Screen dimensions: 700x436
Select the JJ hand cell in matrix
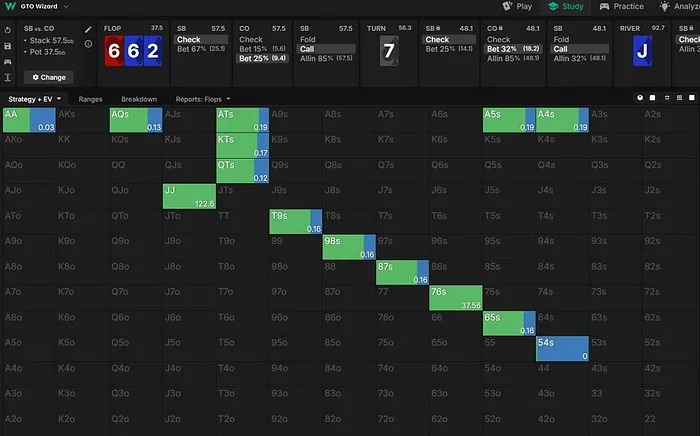click(x=189, y=196)
